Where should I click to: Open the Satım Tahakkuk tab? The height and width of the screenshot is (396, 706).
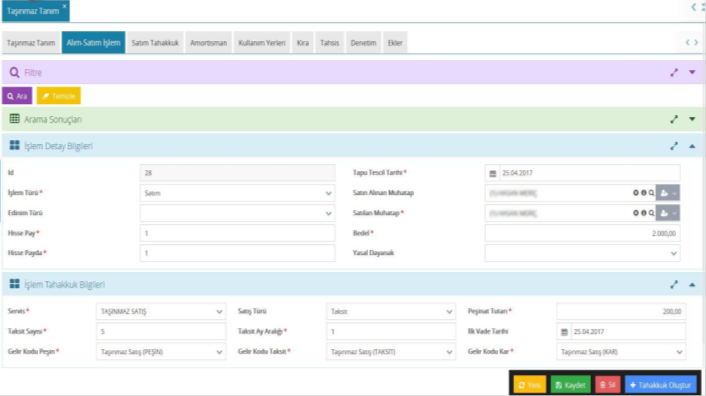point(155,43)
